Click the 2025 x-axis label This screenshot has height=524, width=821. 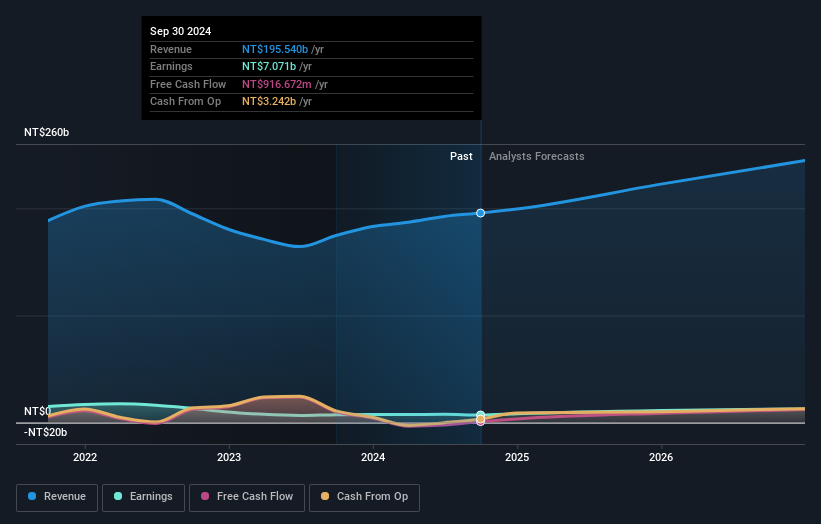coord(517,458)
